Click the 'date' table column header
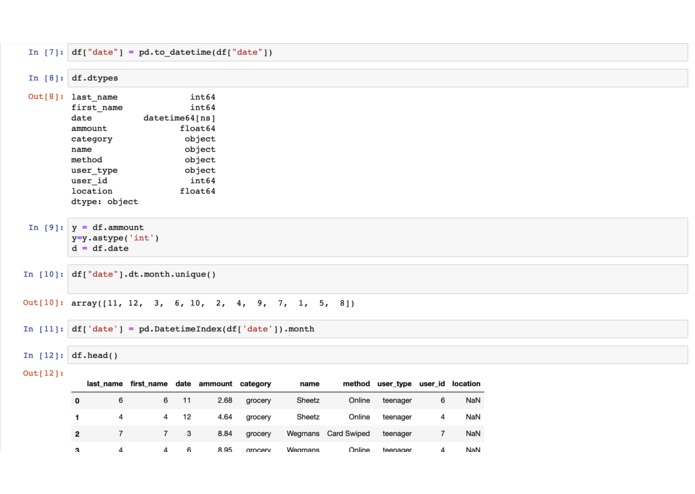The image size is (695, 494). pos(183,384)
